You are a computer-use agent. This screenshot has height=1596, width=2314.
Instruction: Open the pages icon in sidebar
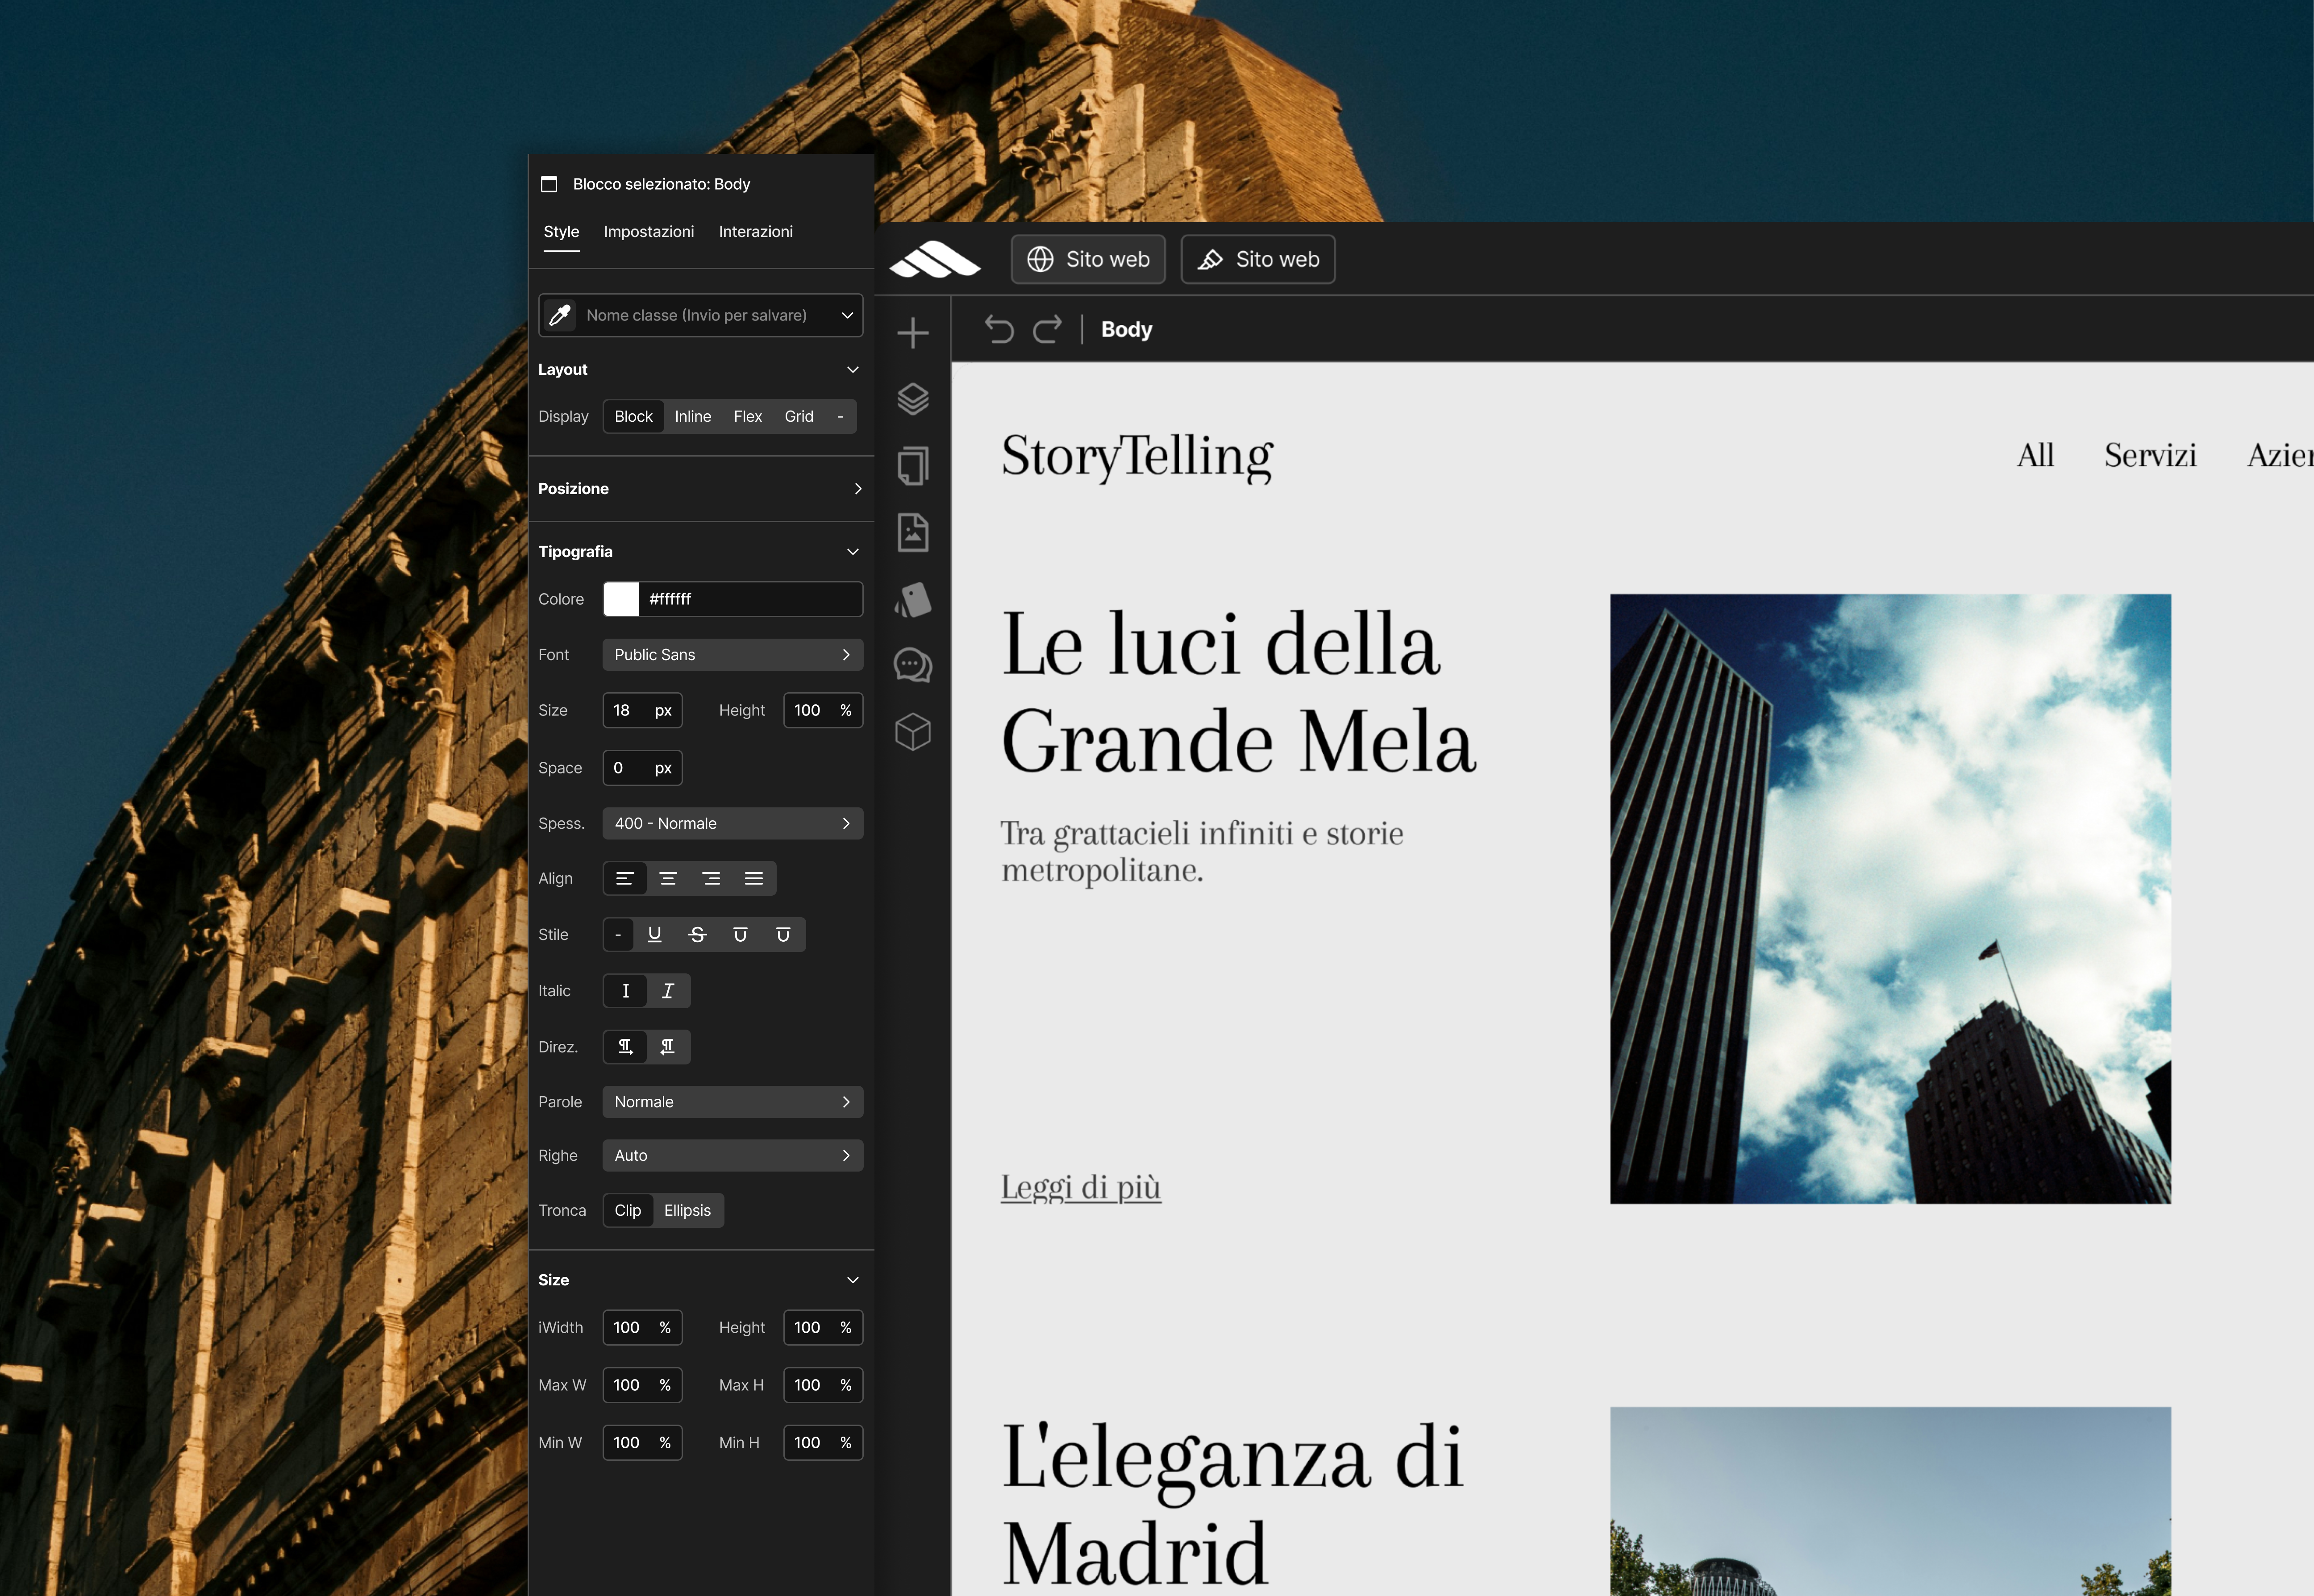tap(912, 466)
